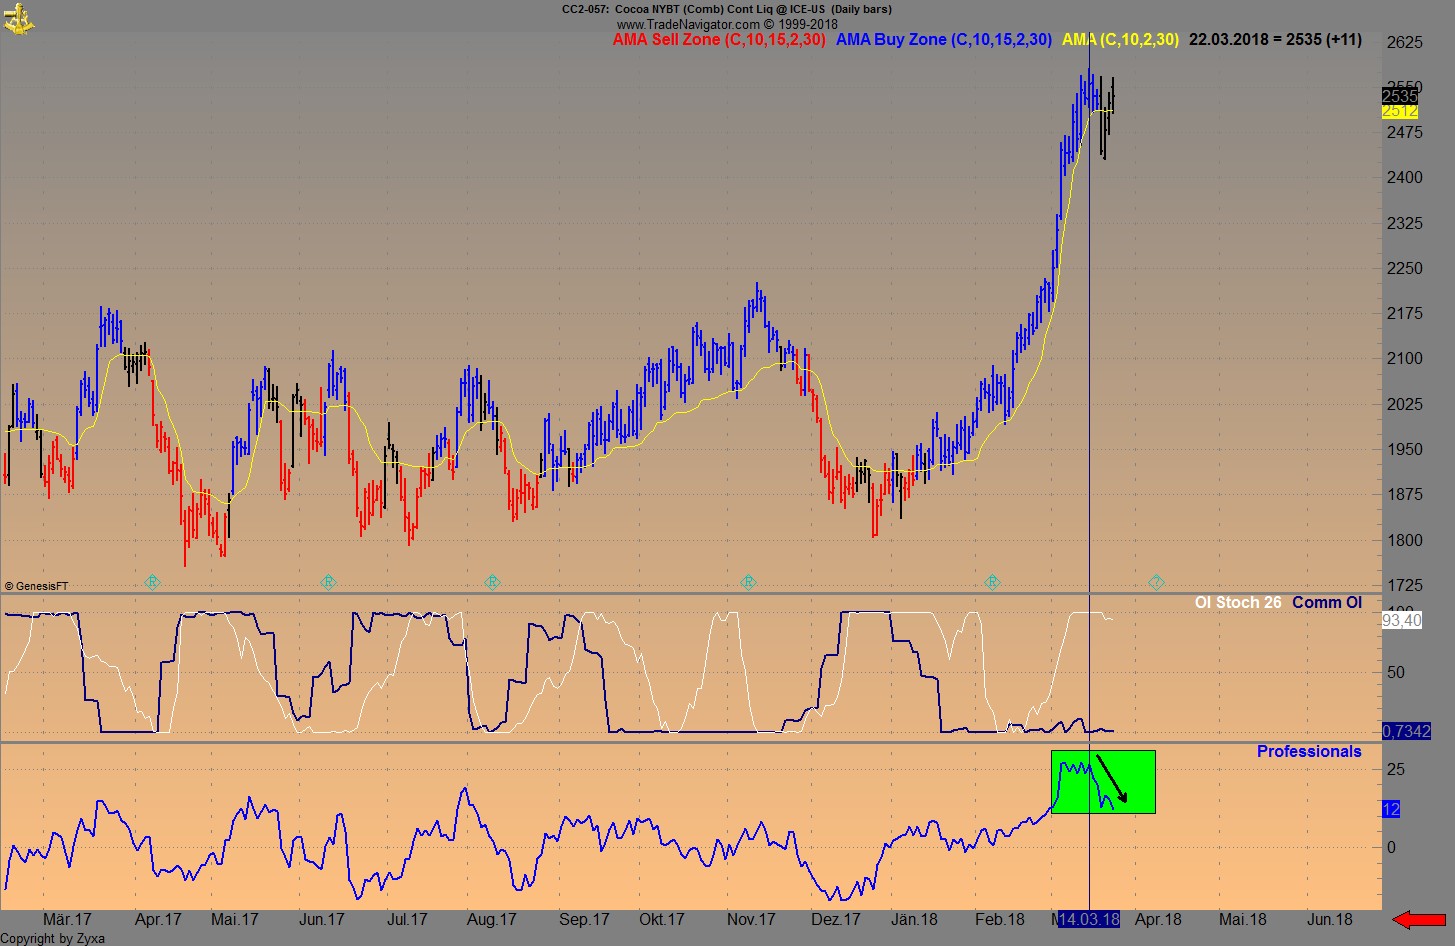Toggle the AMA Sell Zone indicator legend
1455x946 pixels.
point(719,40)
